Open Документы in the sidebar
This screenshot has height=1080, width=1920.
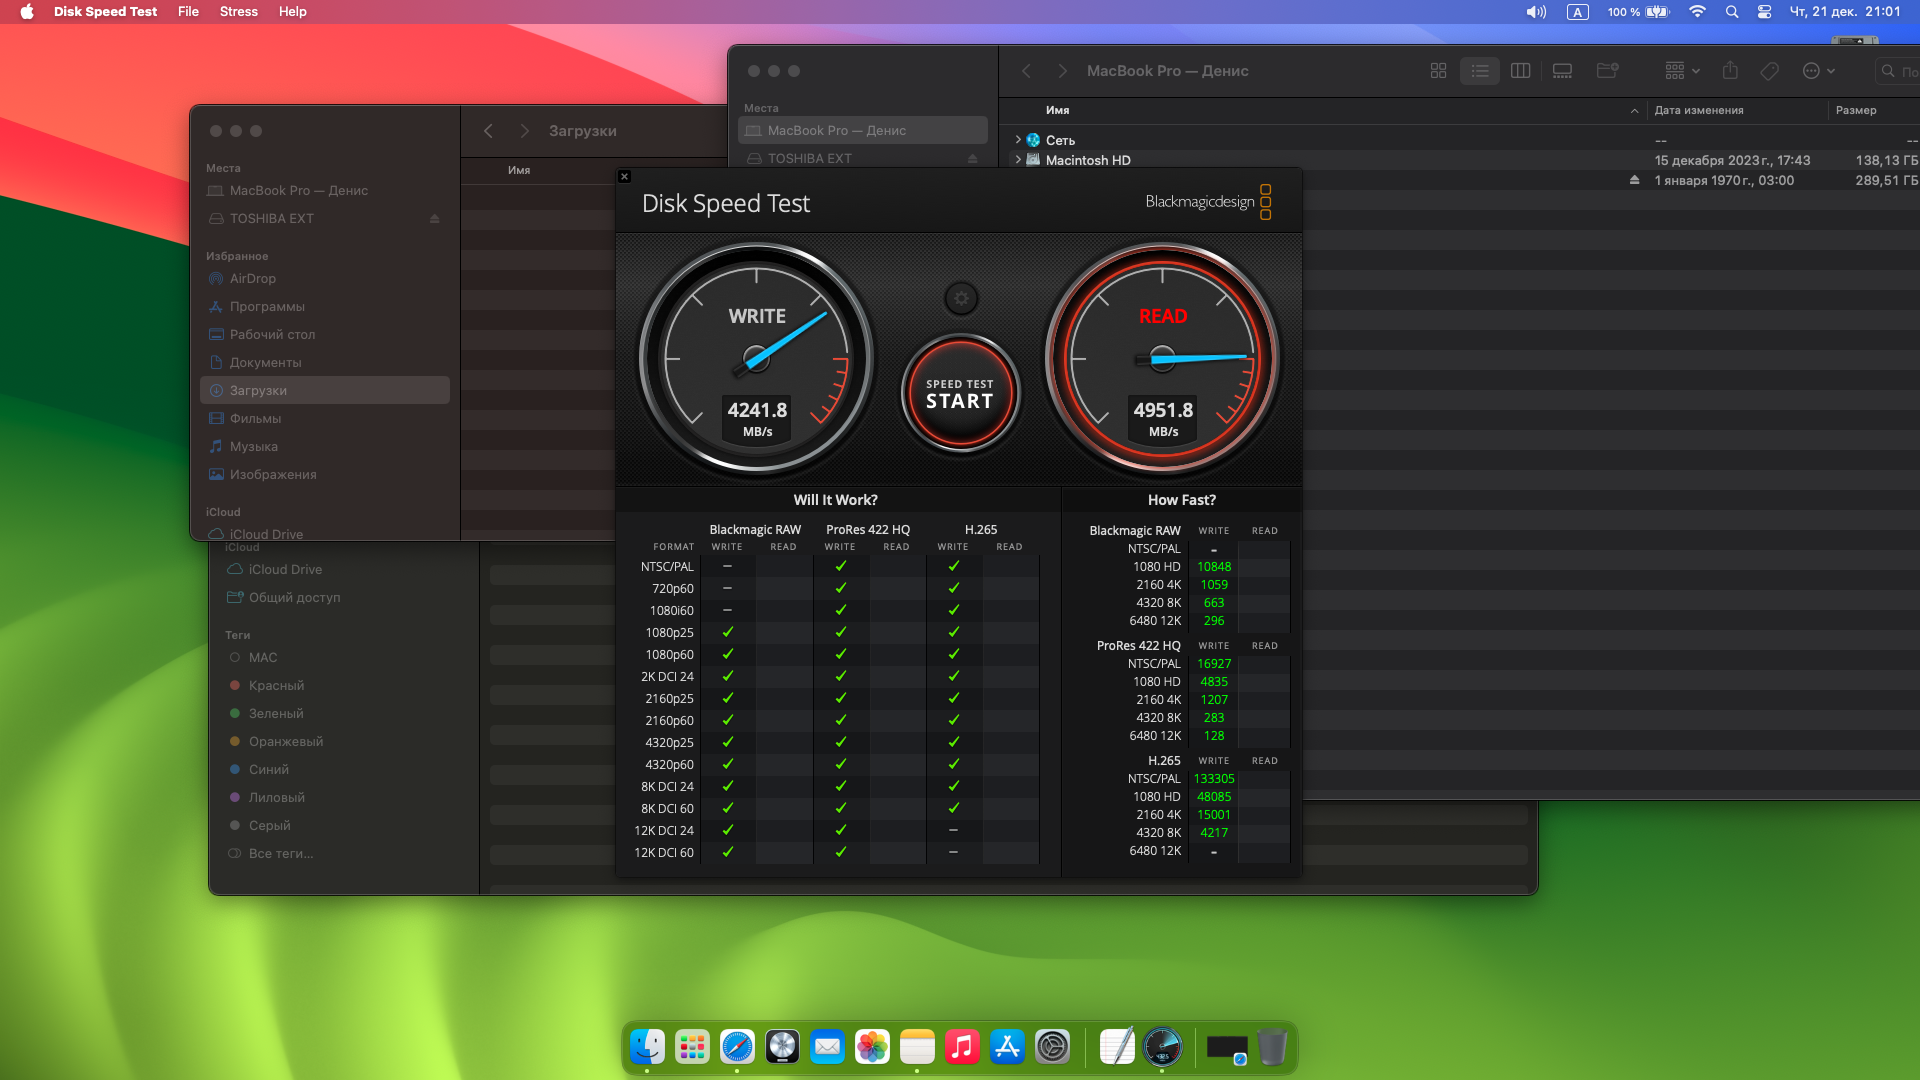coord(325,362)
